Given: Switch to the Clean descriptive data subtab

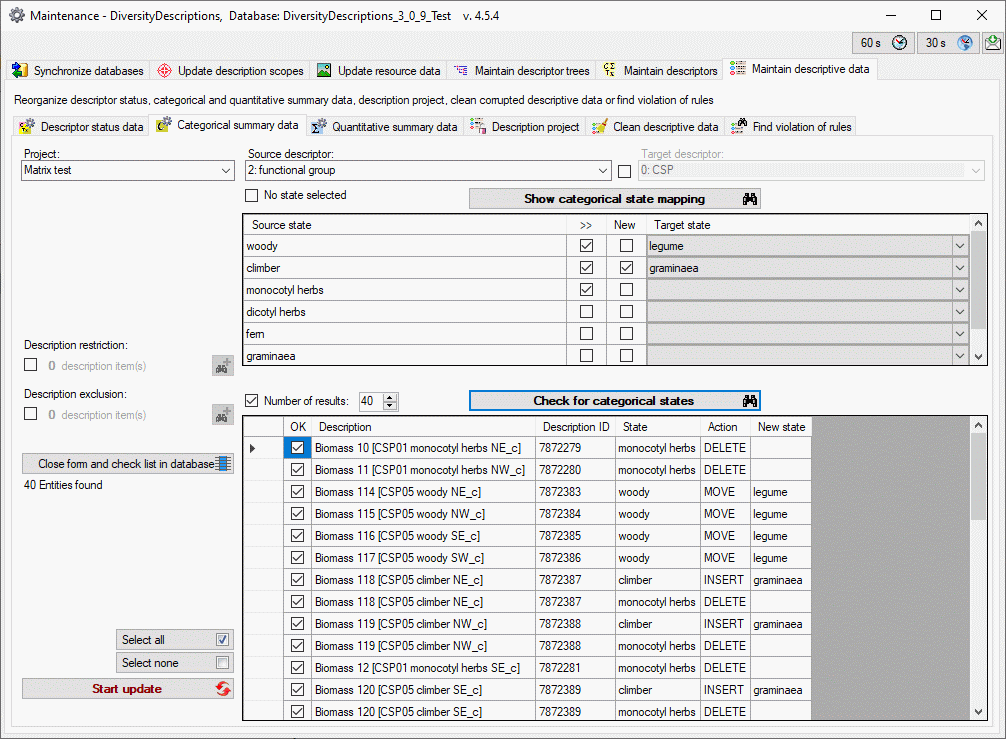Looking at the screenshot, I should click(656, 126).
